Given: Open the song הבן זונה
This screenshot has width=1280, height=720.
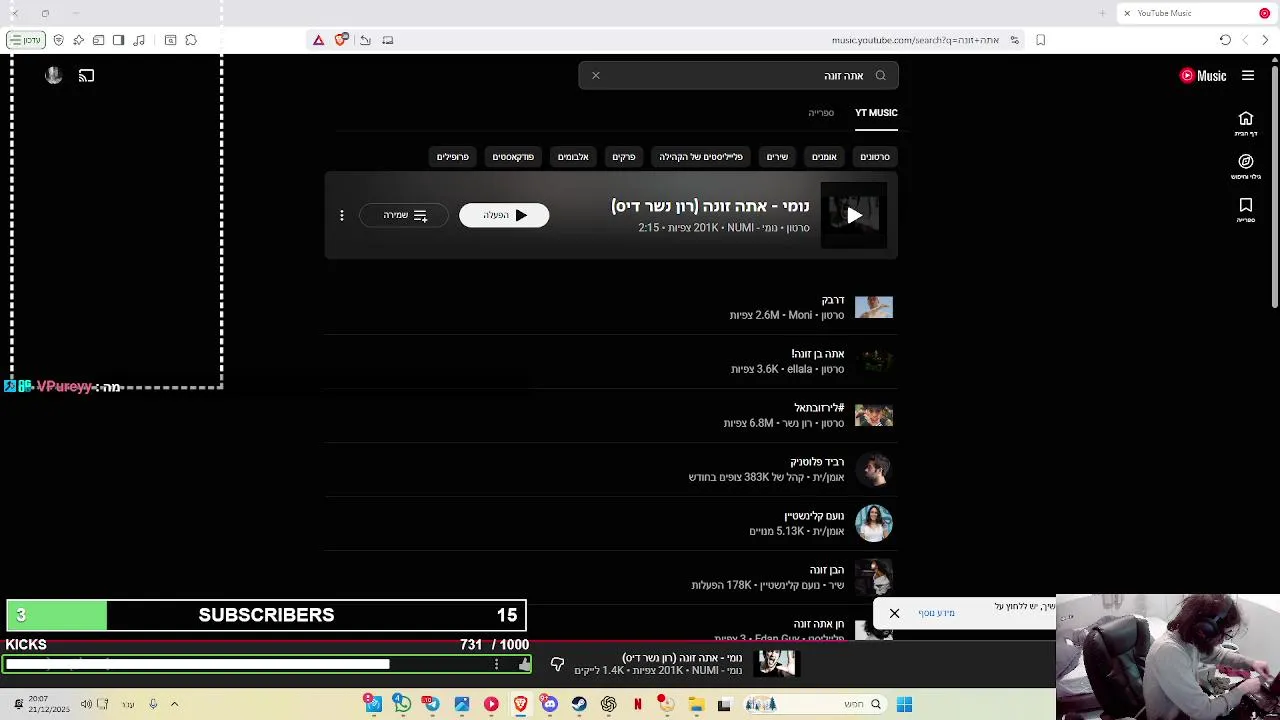Looking at the screenshot, I should tap(610, 577).
